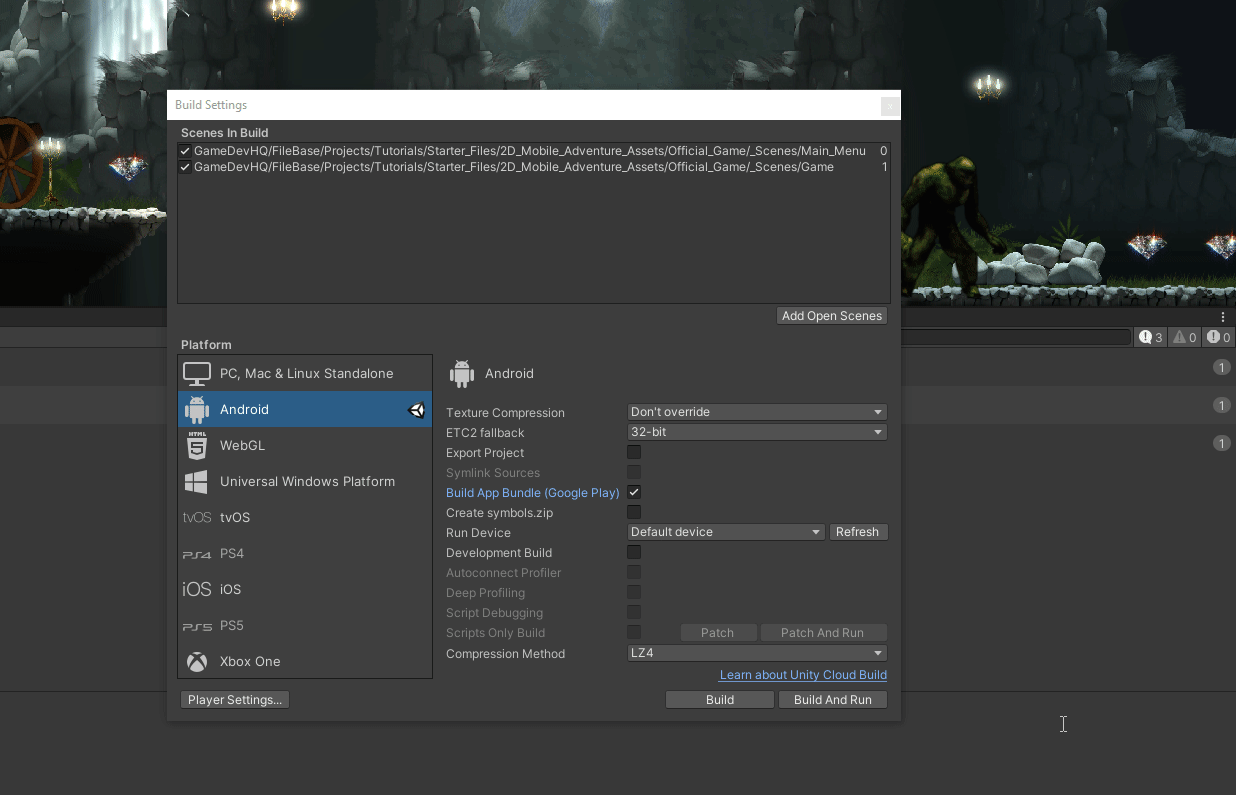Image resolution: width=1236 pixels, height=795 pixels.
Task: Toggle console info message count filter
Action: coord(1218,338)
